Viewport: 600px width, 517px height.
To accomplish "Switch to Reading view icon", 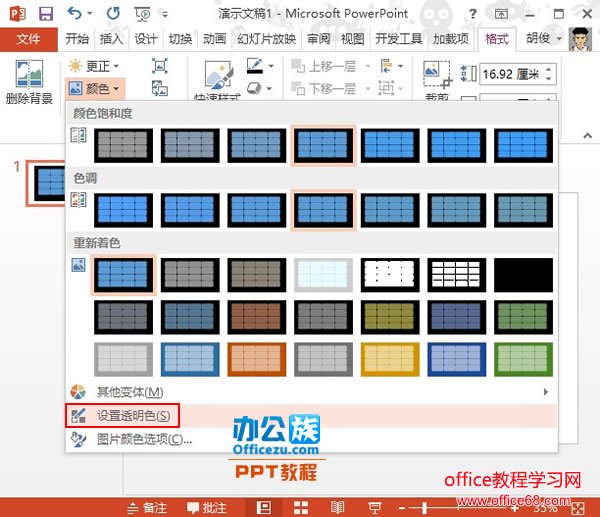I will click(x=337, y=508).
